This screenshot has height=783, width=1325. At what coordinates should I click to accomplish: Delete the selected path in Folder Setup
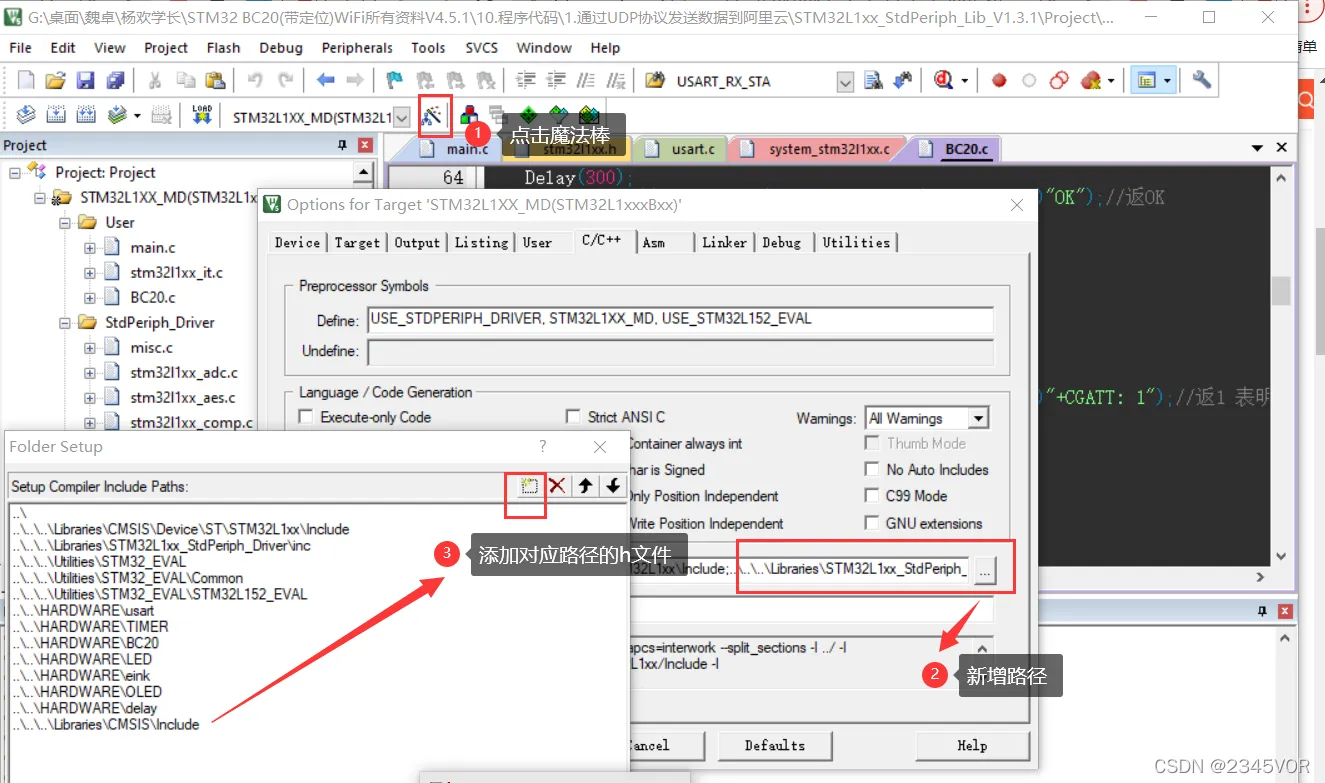[x=557, y=486]
